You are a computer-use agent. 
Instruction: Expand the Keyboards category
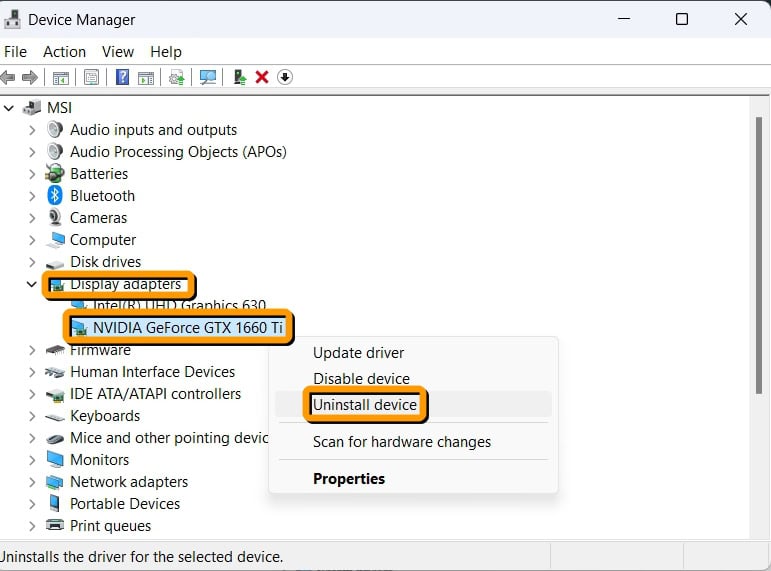point(32,416)
